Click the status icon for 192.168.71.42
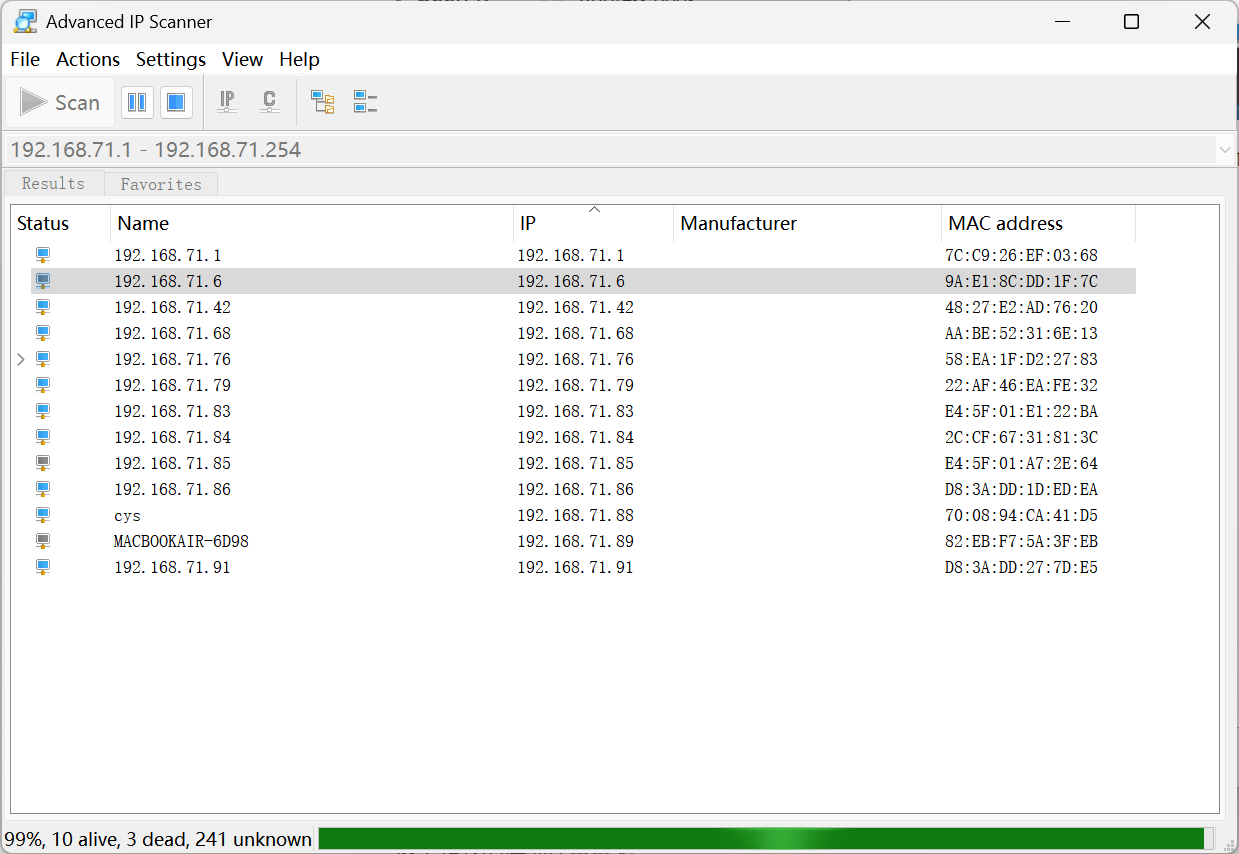The height and width of the screenshot is (854, 1239). tap(43, 307)
